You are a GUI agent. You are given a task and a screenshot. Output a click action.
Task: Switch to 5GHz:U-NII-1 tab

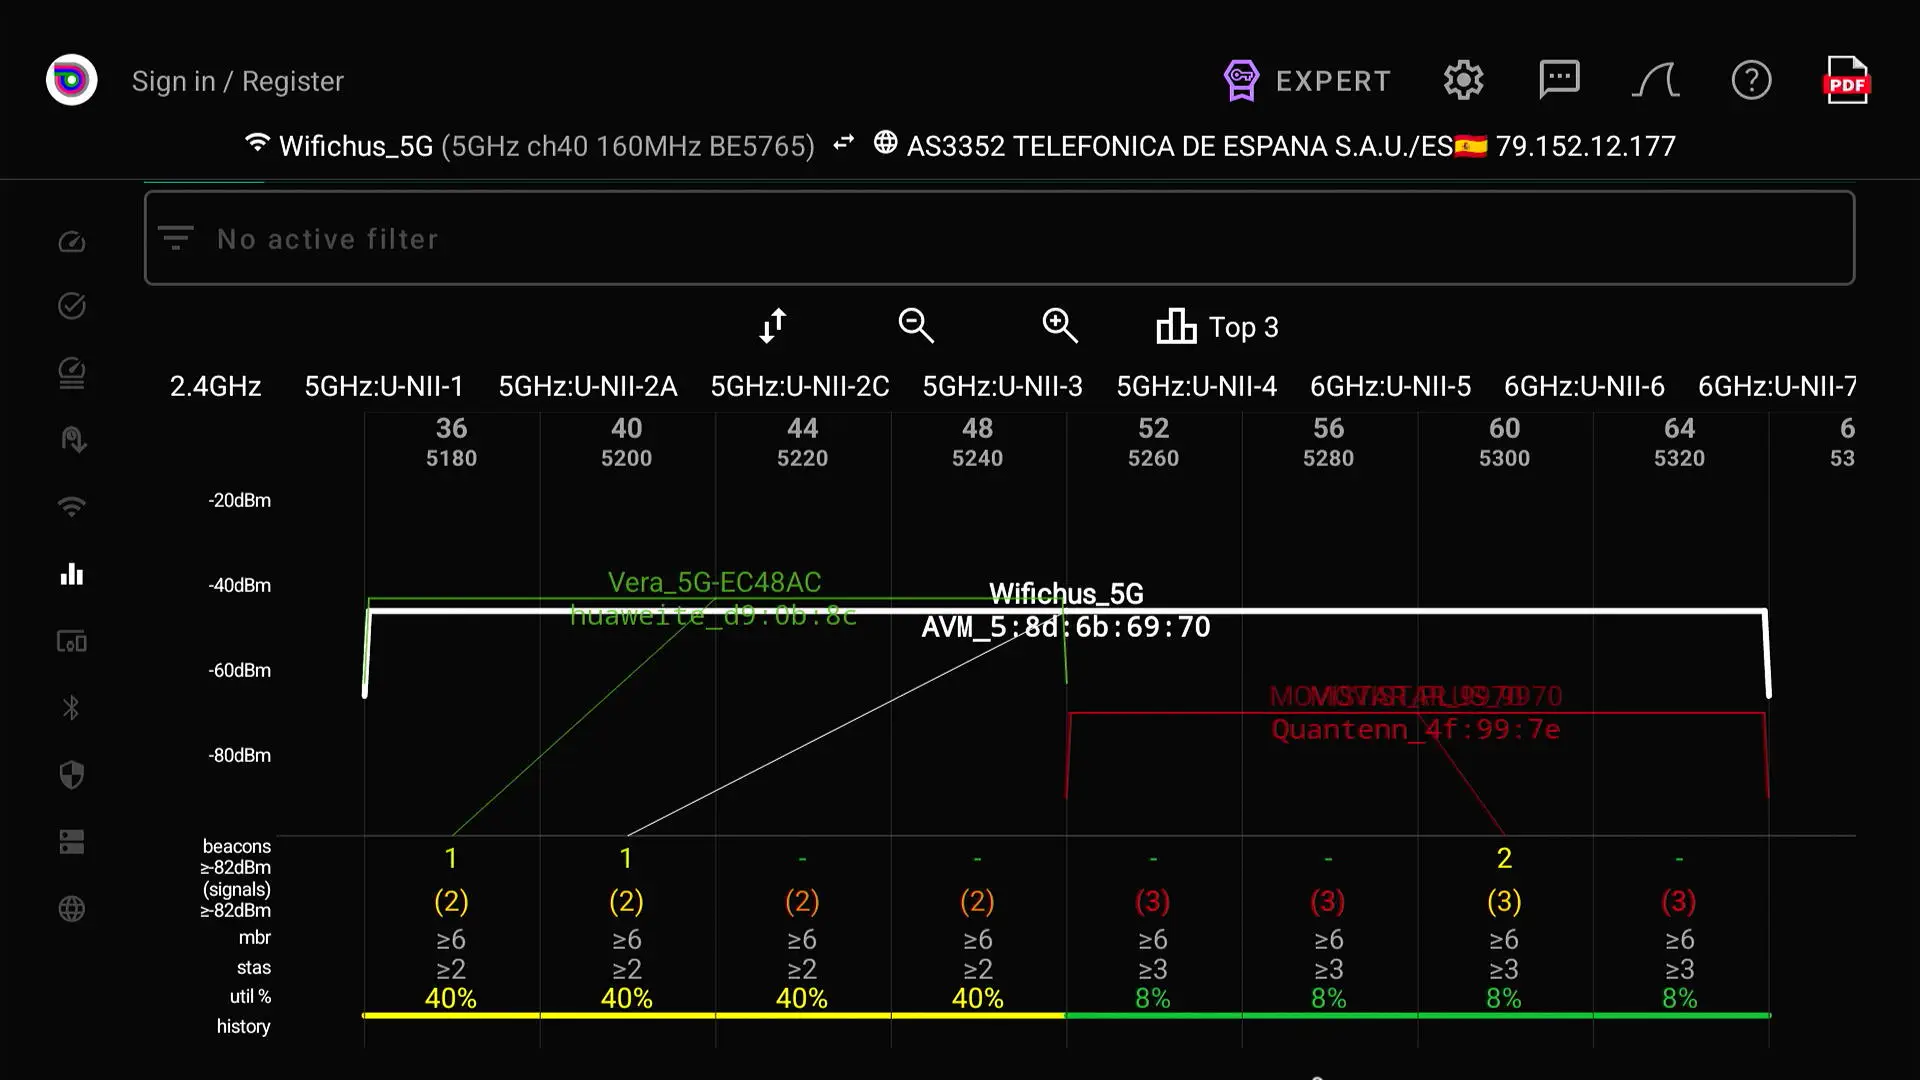click(x=384, y=386)
